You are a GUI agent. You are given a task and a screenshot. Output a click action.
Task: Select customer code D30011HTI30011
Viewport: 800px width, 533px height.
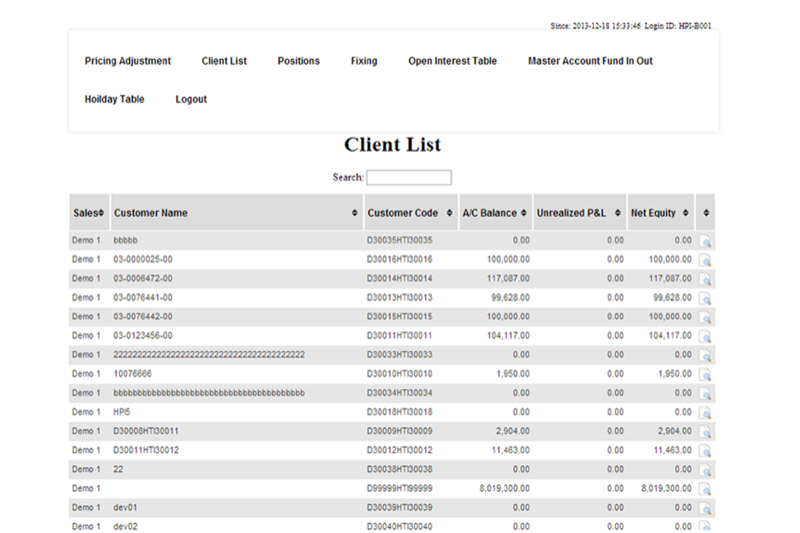pyautogui.click(x=399, y=336)
